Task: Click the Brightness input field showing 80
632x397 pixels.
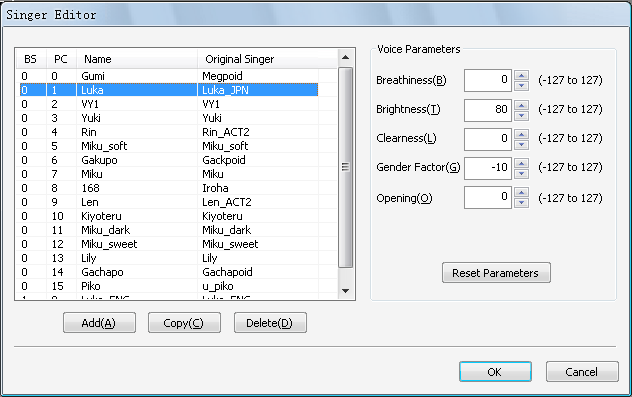Action: coord(488,110)
